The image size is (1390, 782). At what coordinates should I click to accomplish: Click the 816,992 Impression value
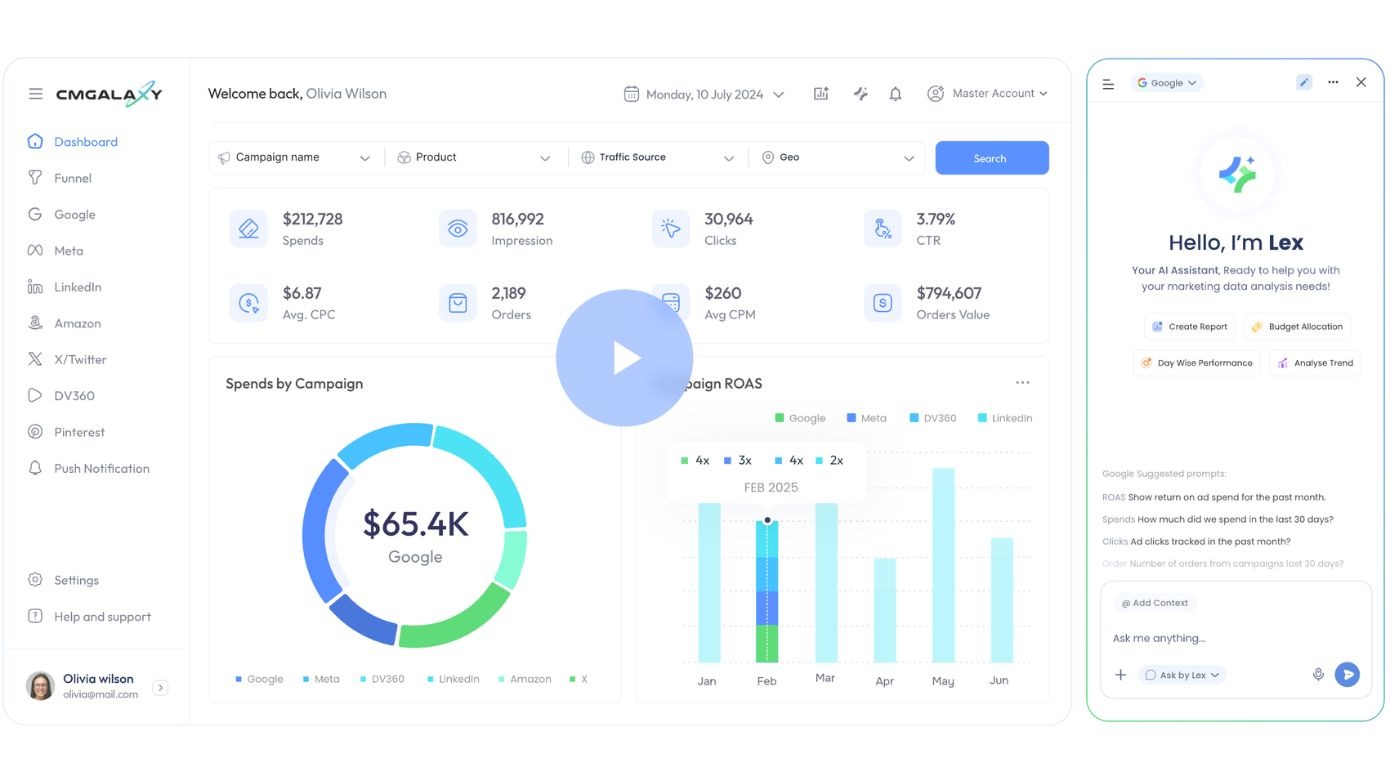[x=517, y=219]
